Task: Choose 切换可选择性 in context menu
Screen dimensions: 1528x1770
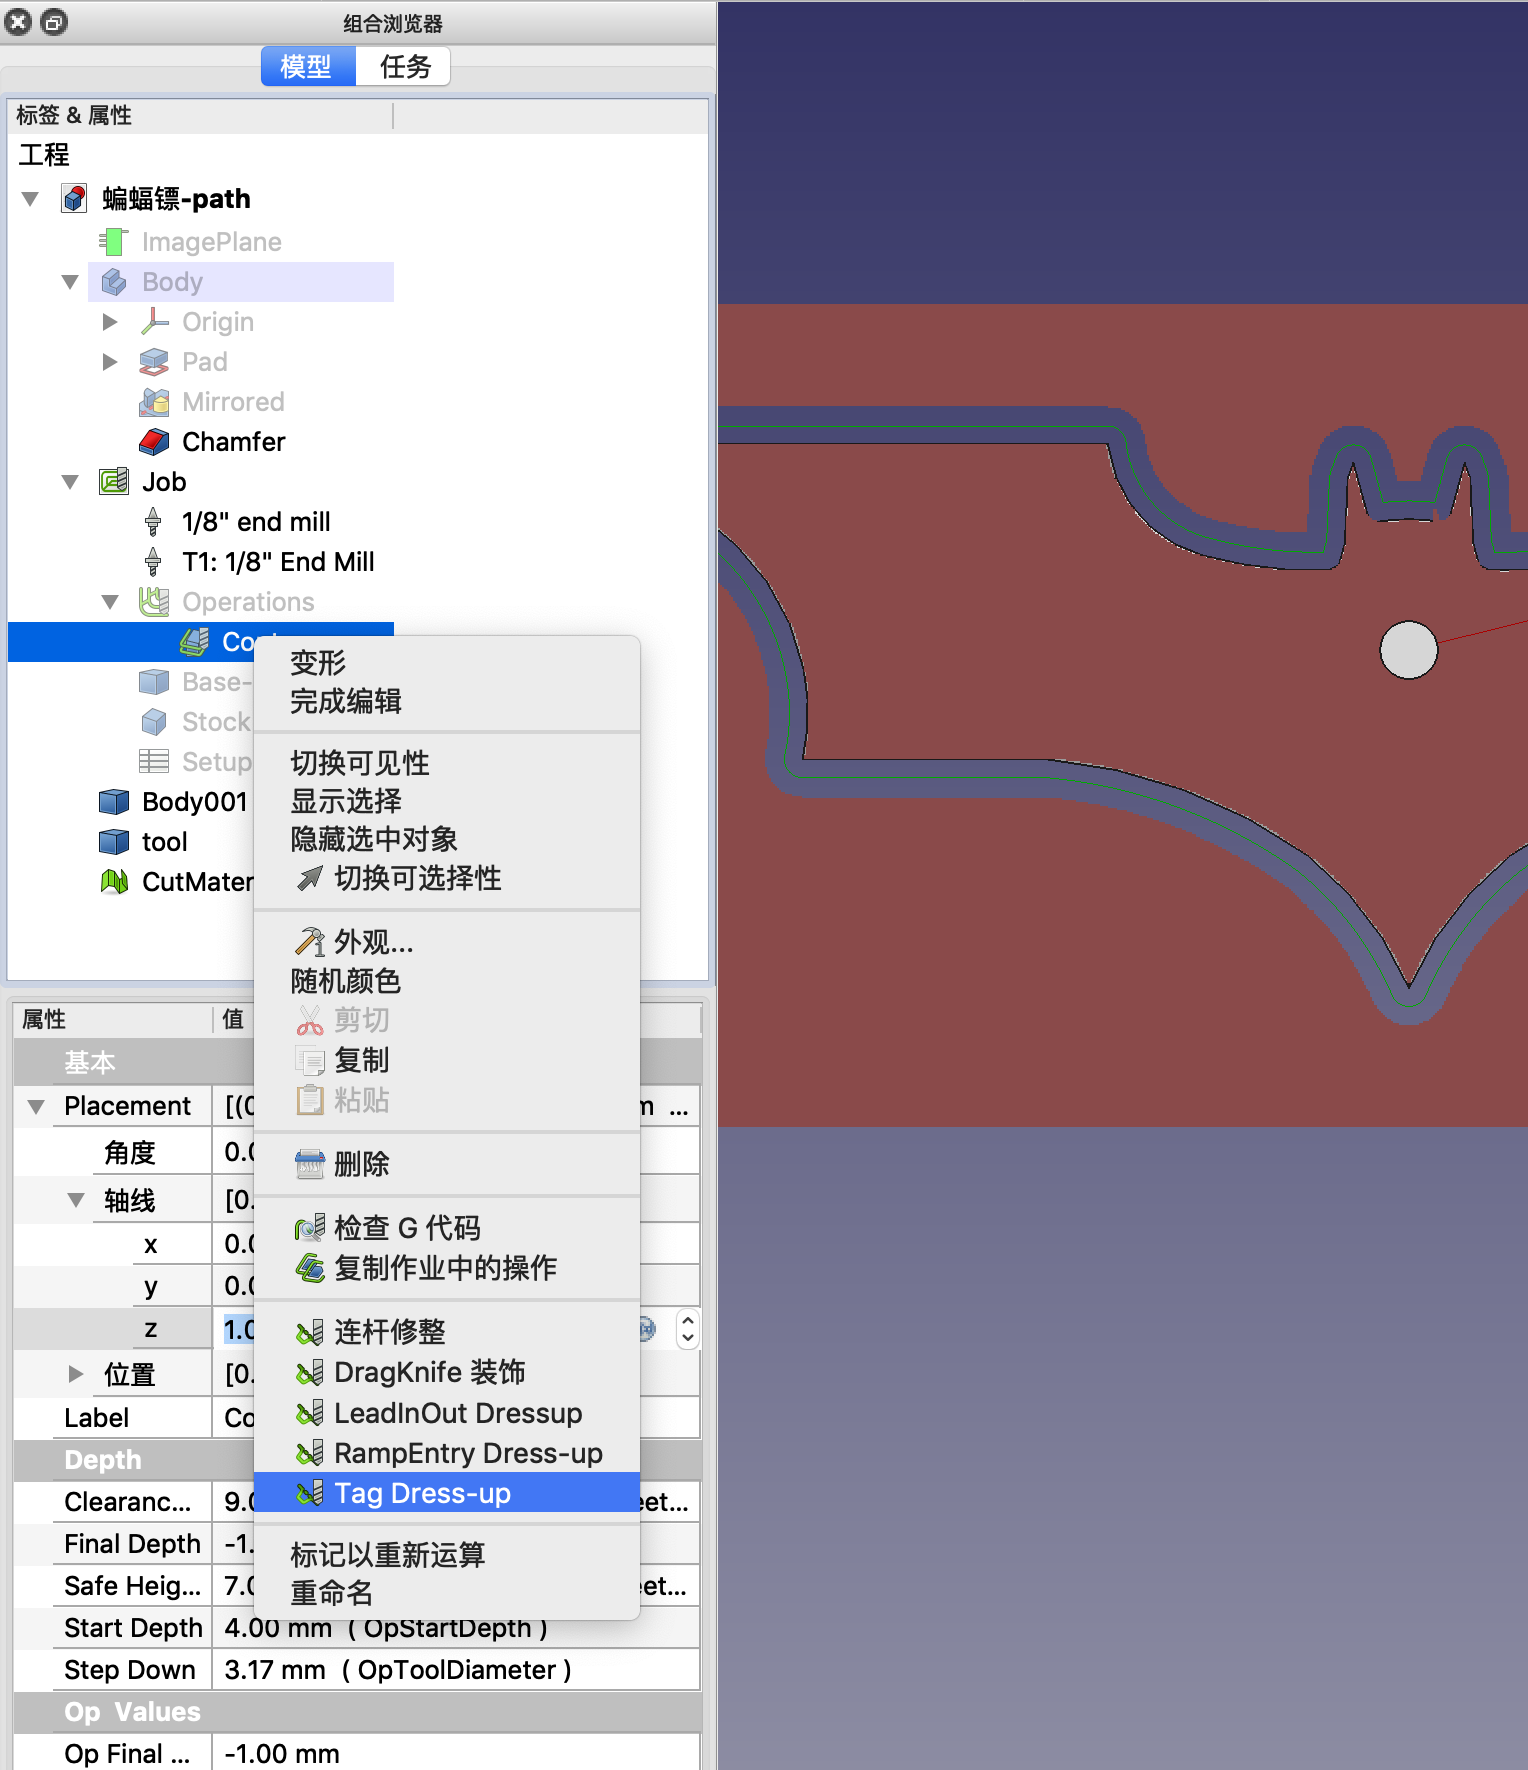Action: 447,878
